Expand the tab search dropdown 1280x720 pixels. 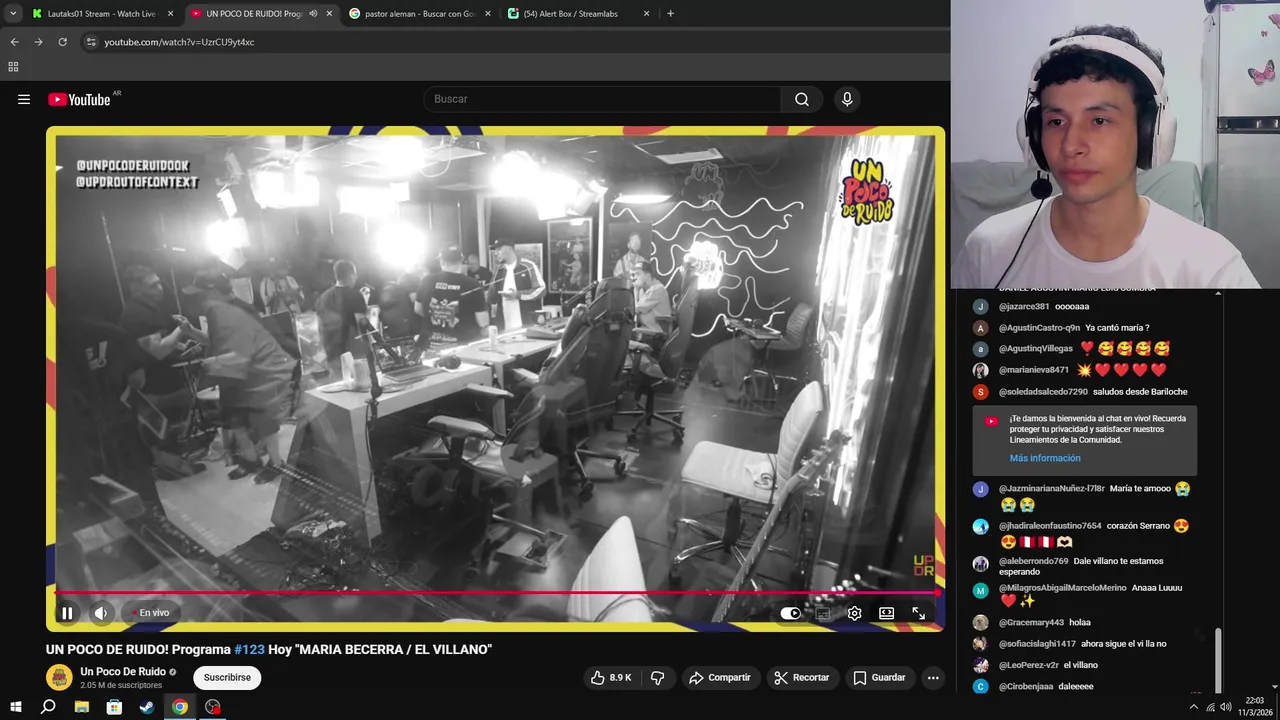pyautogui.click(x=13, y=14)
